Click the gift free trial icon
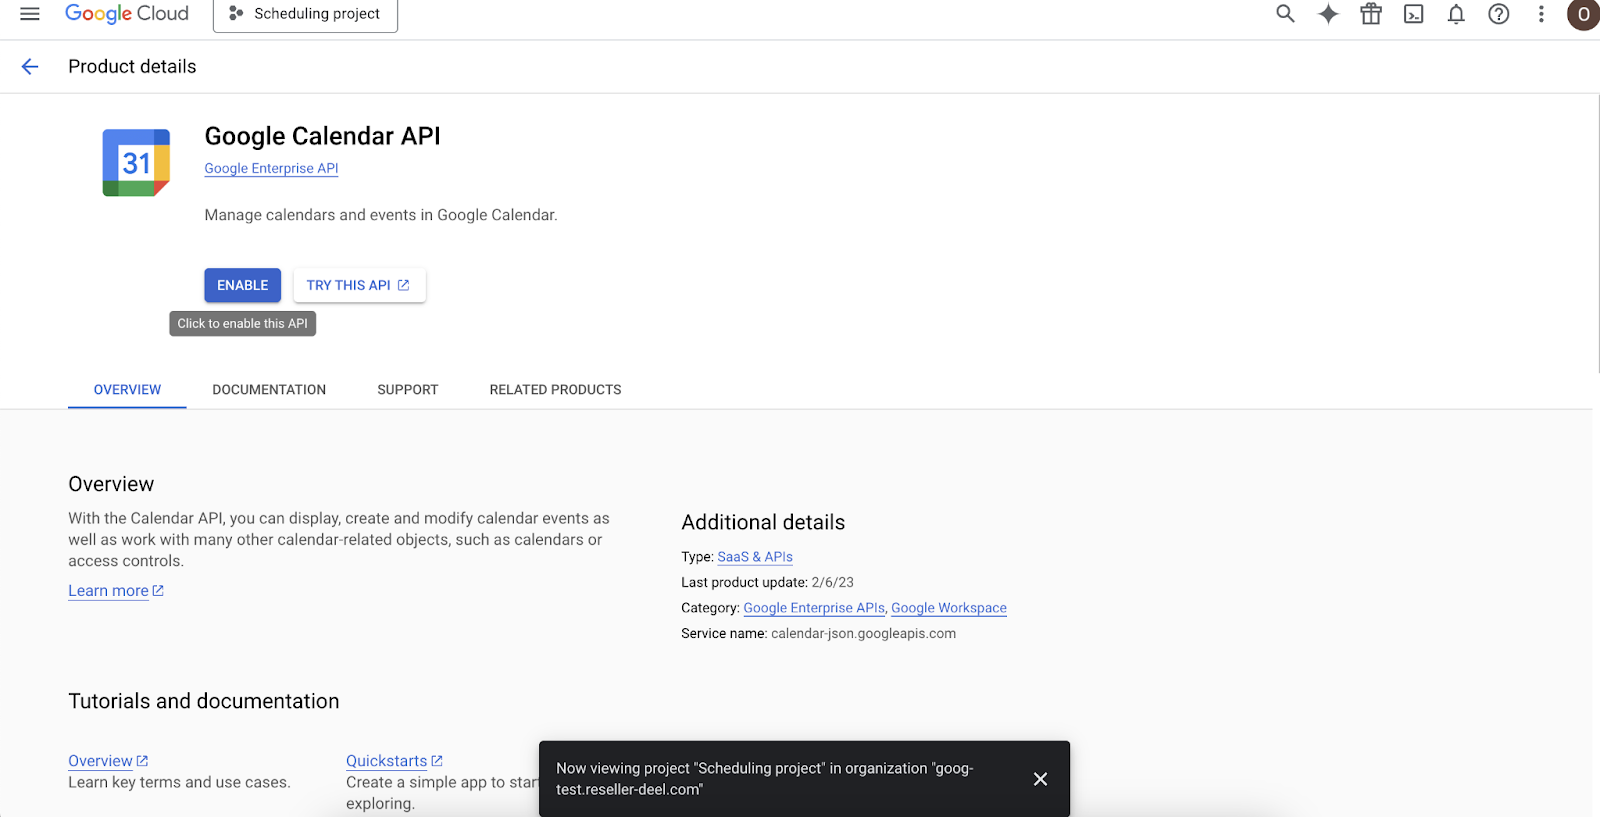 coord(1371,14)
